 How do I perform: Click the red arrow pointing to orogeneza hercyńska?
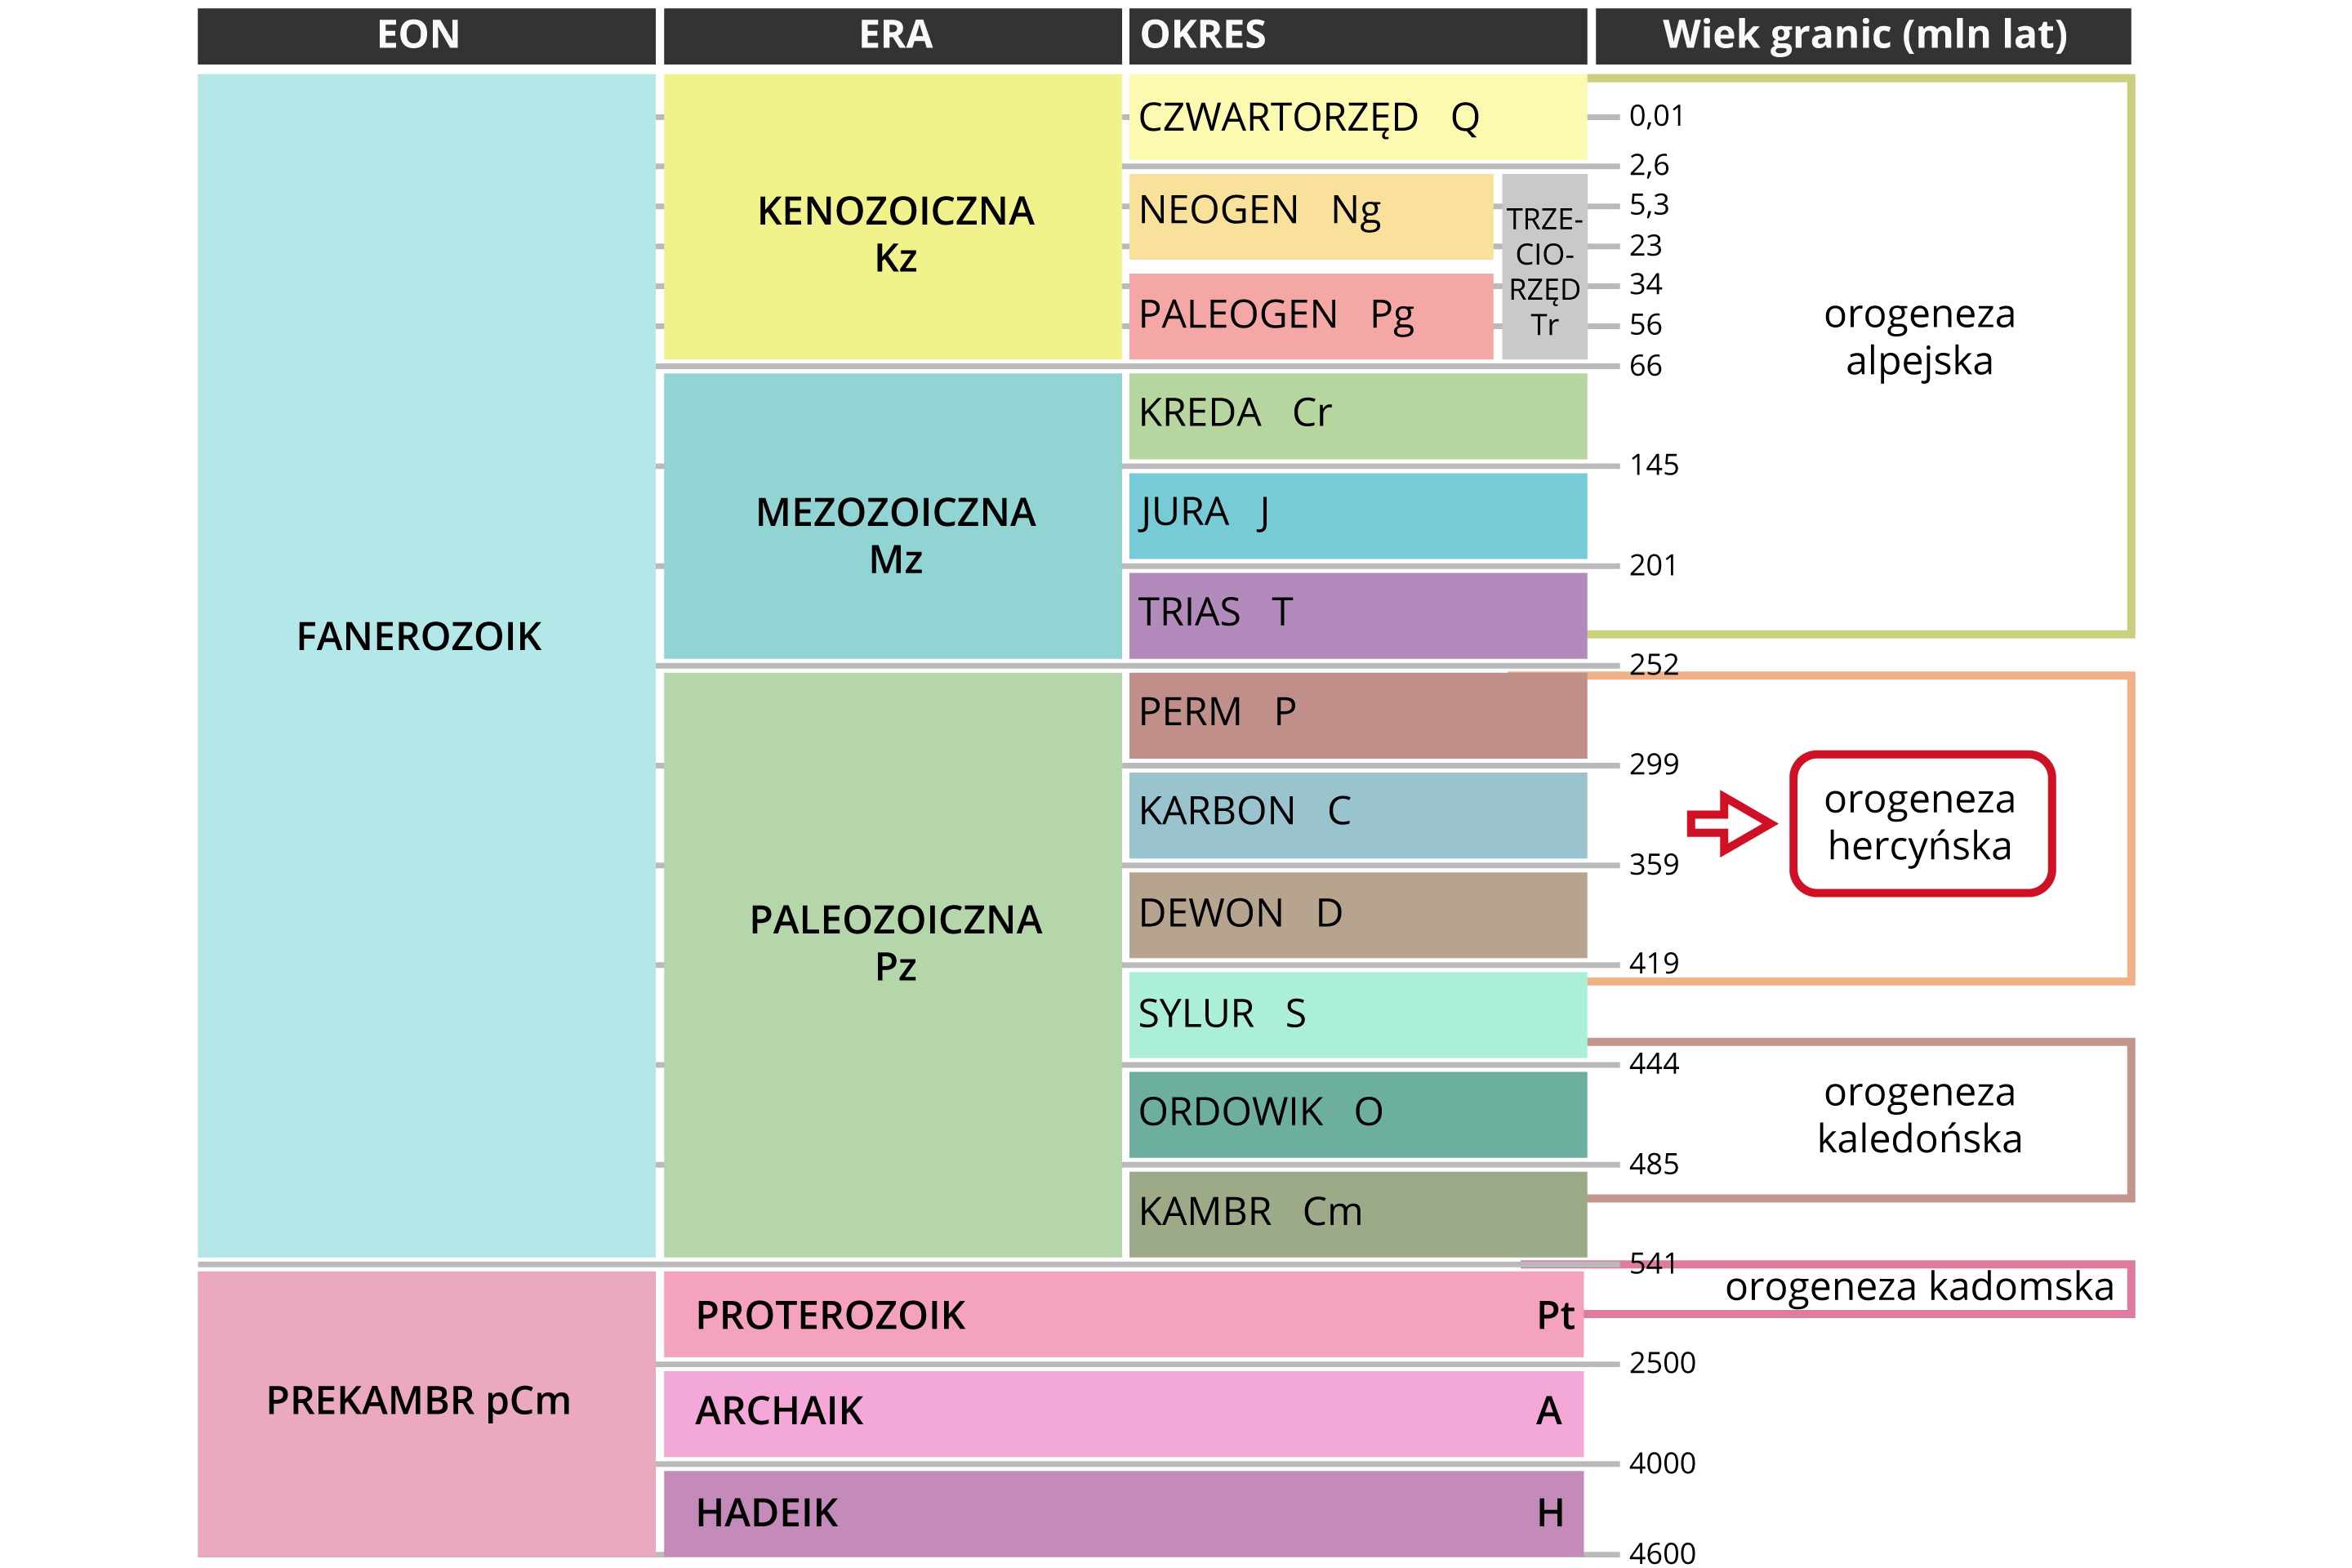(x=1732, y=824)
